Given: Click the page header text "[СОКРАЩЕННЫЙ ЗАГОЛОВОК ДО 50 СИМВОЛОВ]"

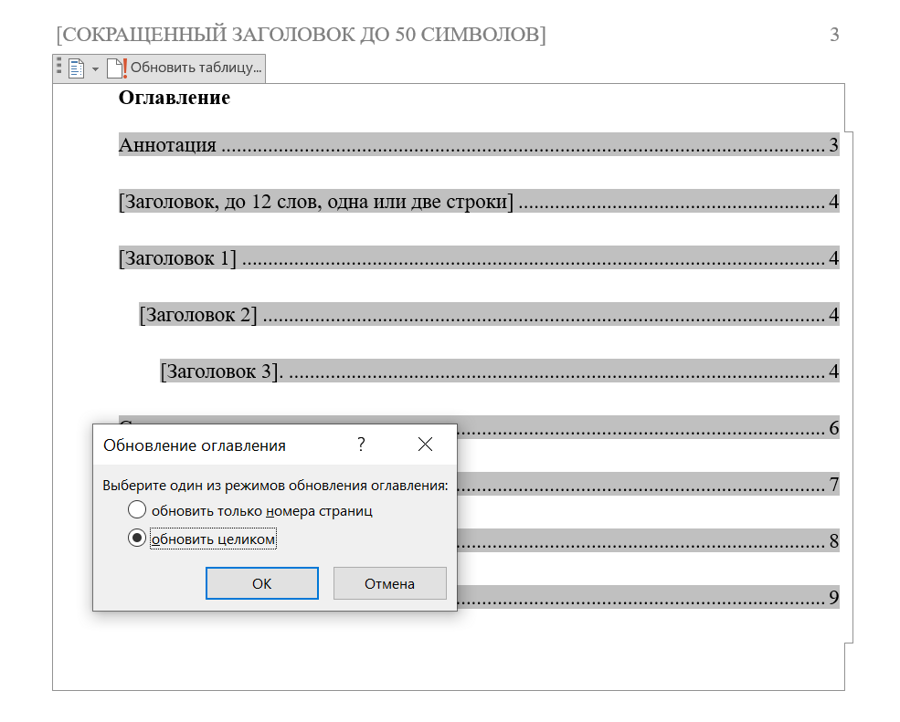Looking at the screenshot, I should click(301, 34).
